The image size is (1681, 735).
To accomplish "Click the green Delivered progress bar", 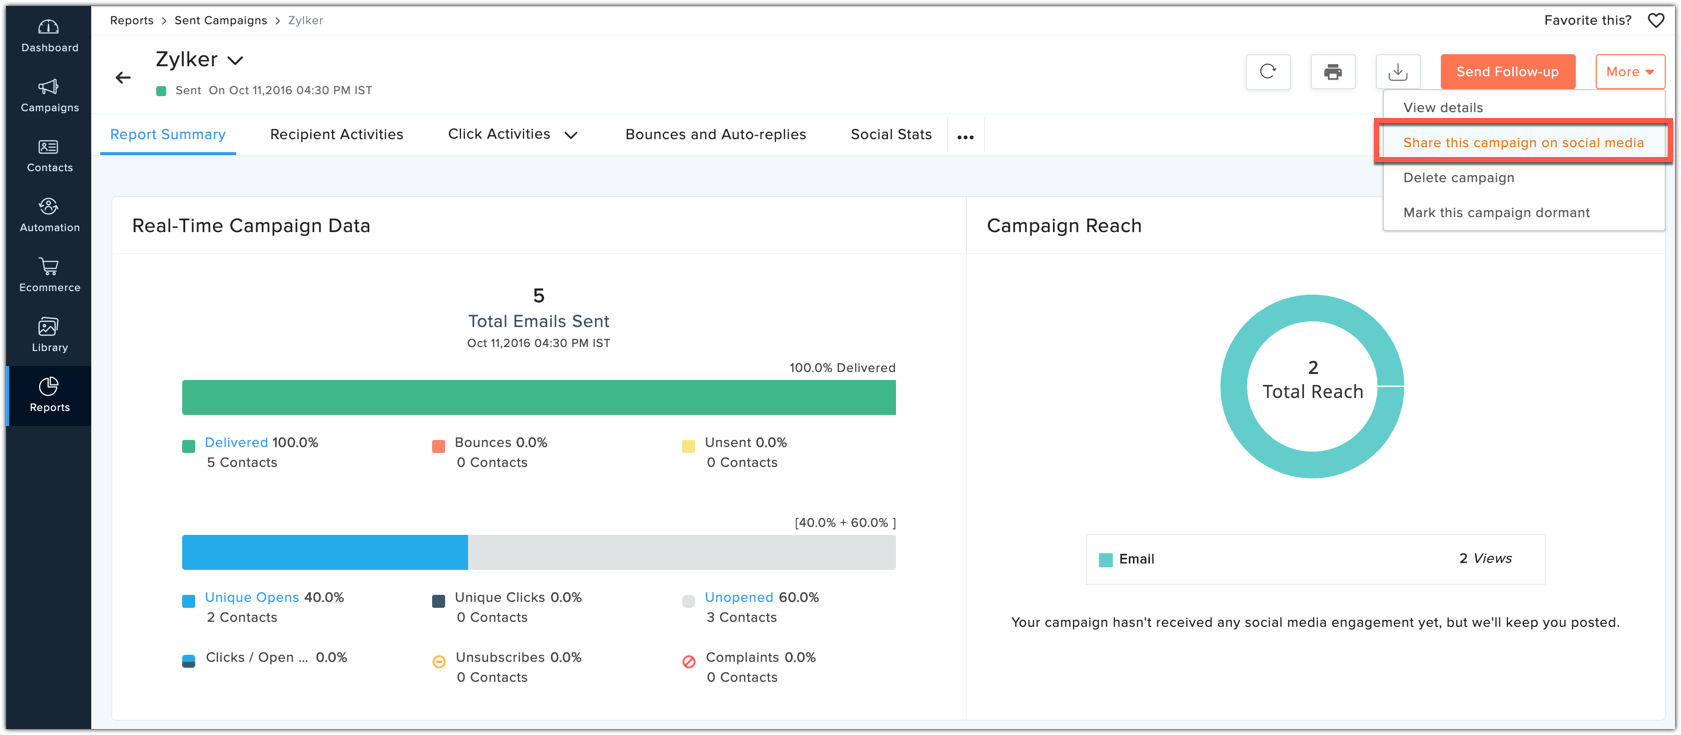I will coord(538,397).
